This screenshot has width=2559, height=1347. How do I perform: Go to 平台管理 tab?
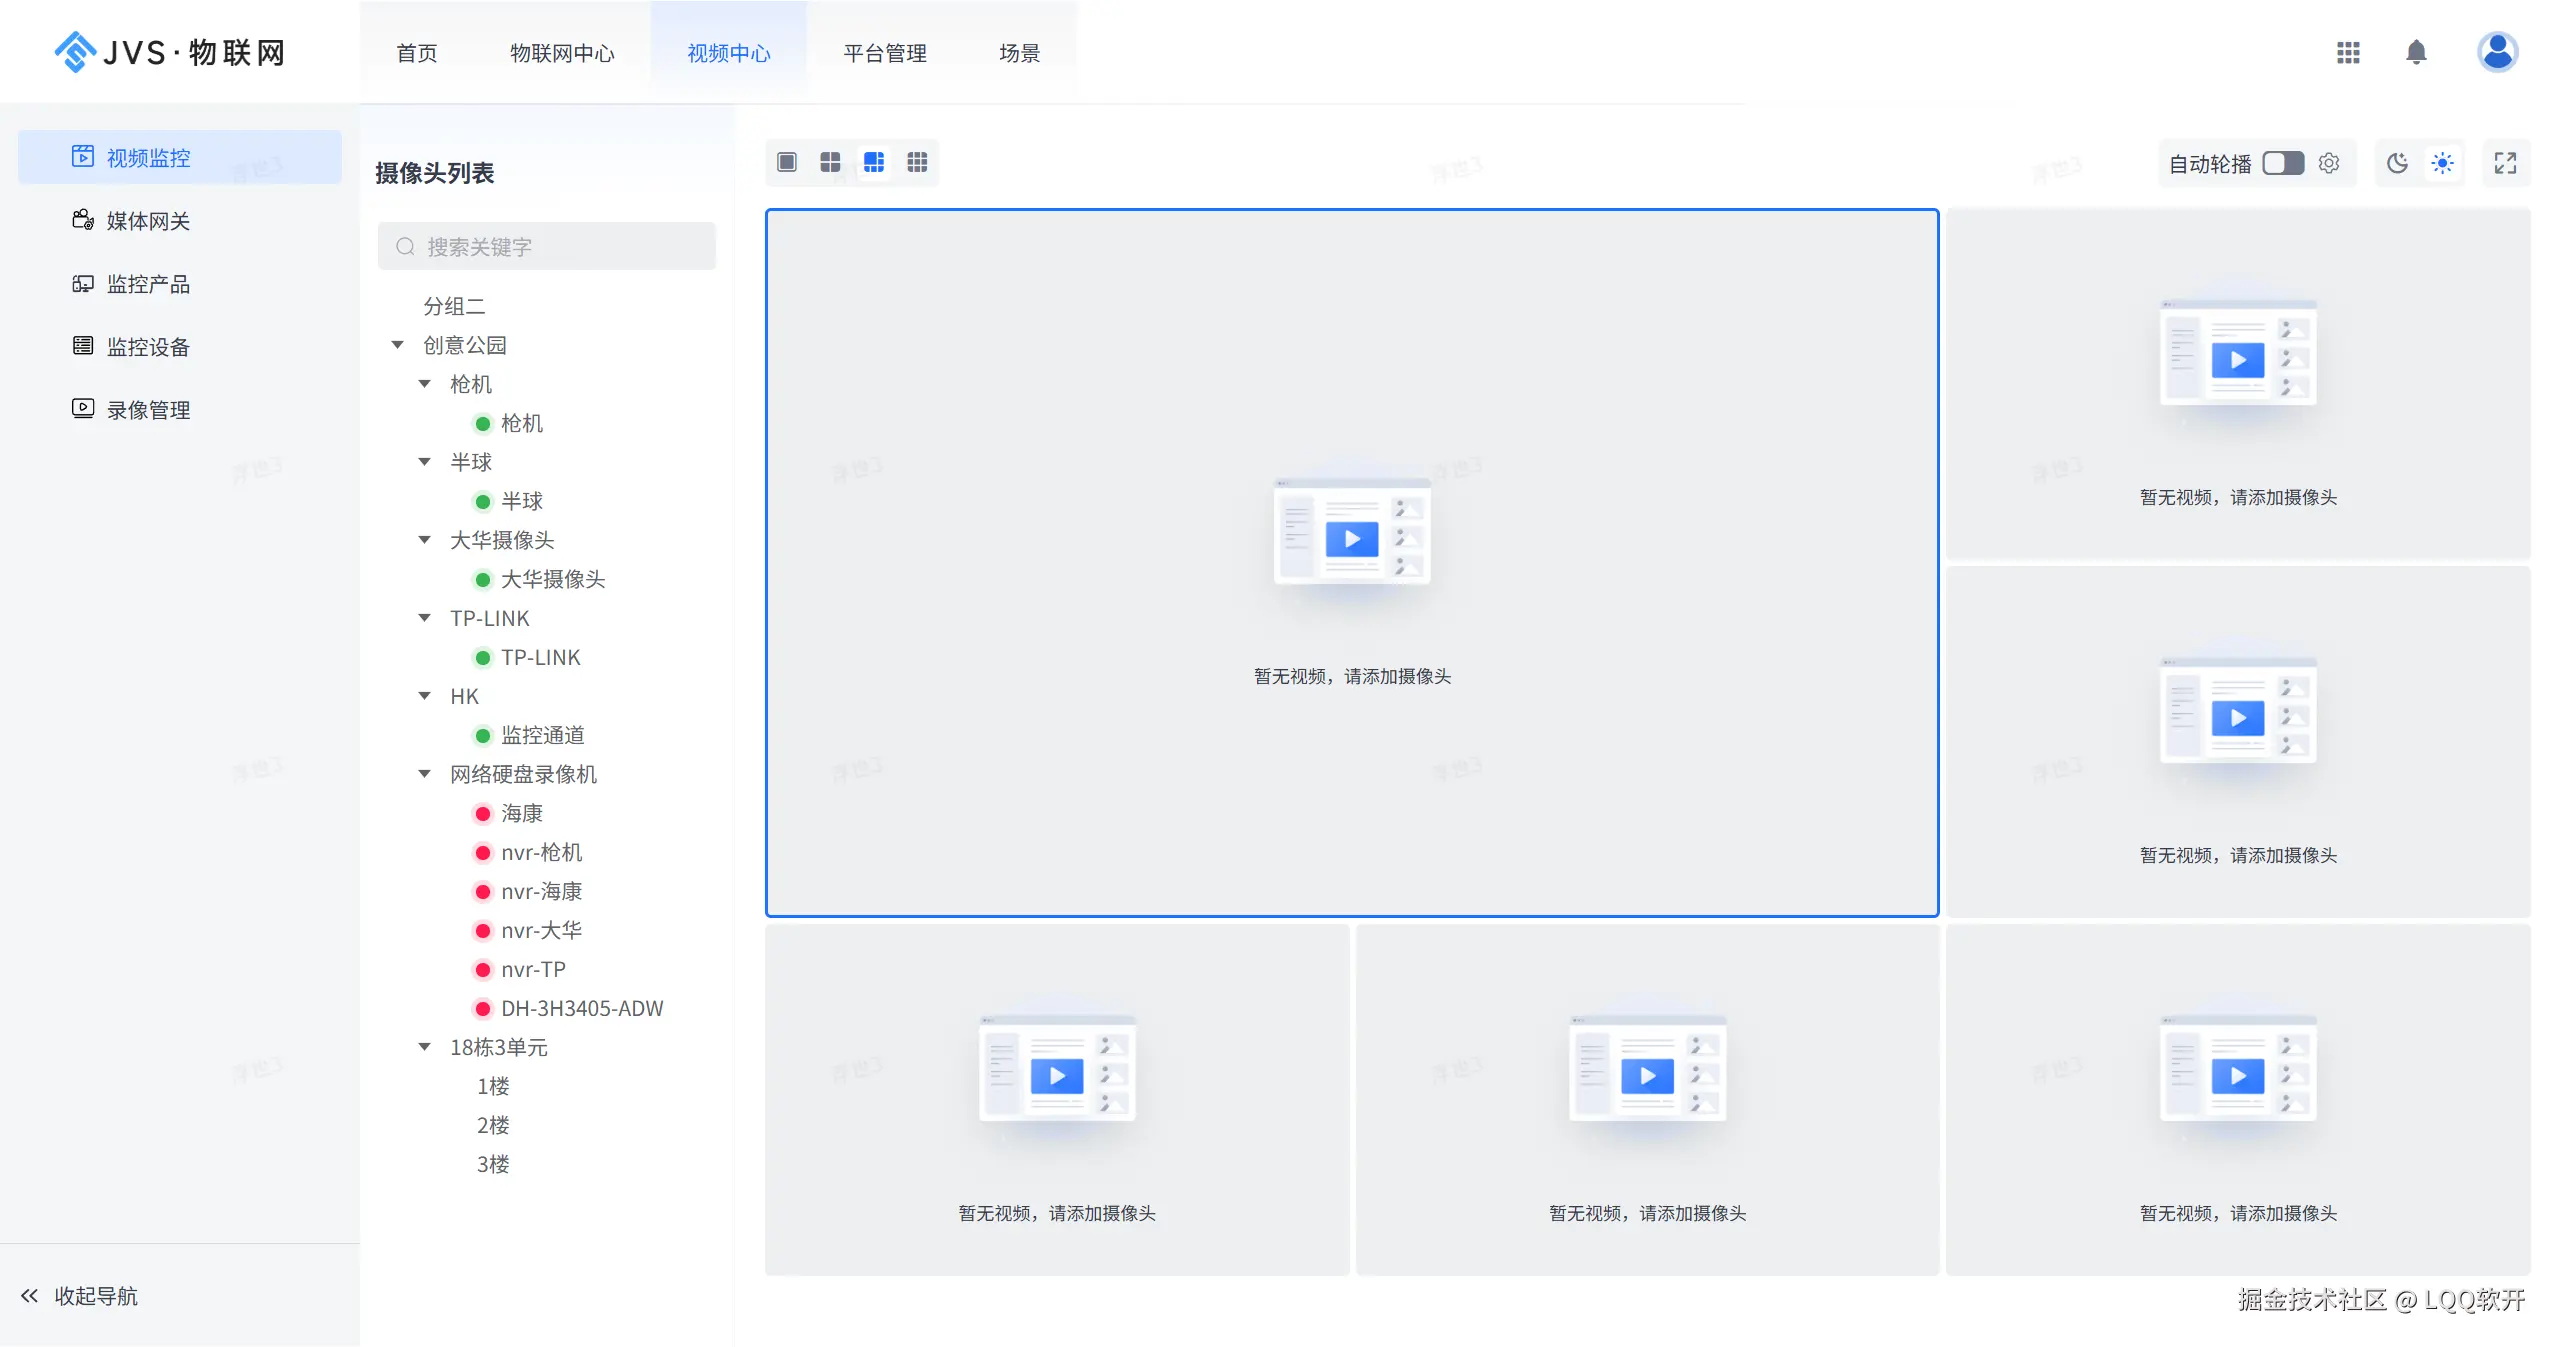click(x=885, y=53)
